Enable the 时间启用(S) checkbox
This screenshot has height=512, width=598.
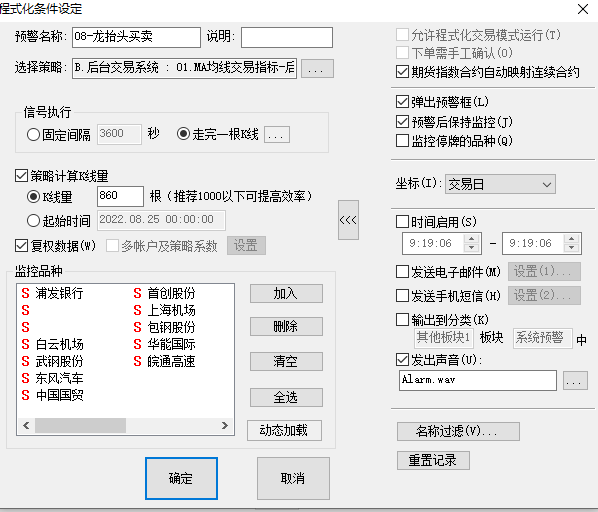click(402, 221)
